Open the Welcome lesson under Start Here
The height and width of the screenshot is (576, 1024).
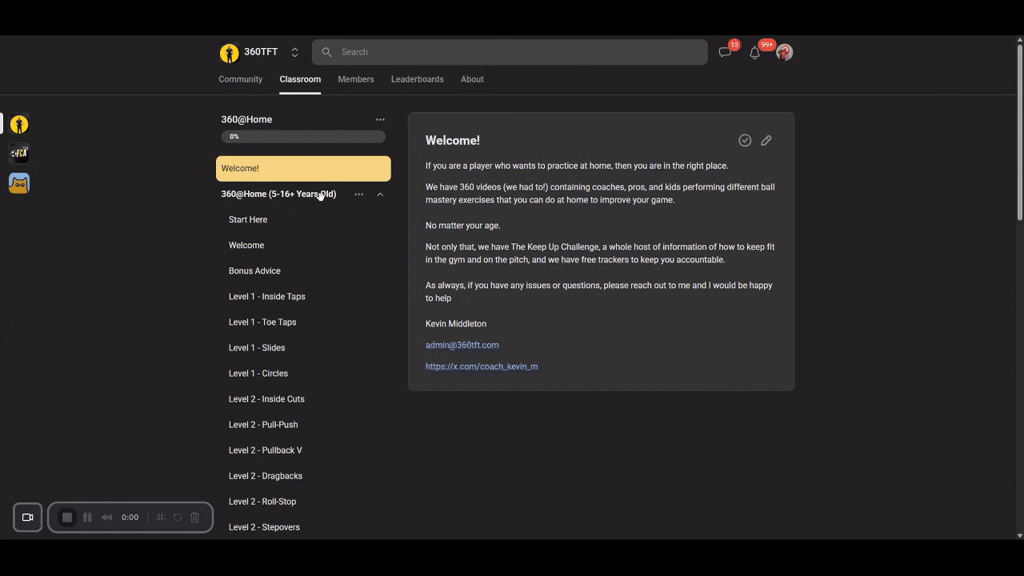click(x=246, y=245)
